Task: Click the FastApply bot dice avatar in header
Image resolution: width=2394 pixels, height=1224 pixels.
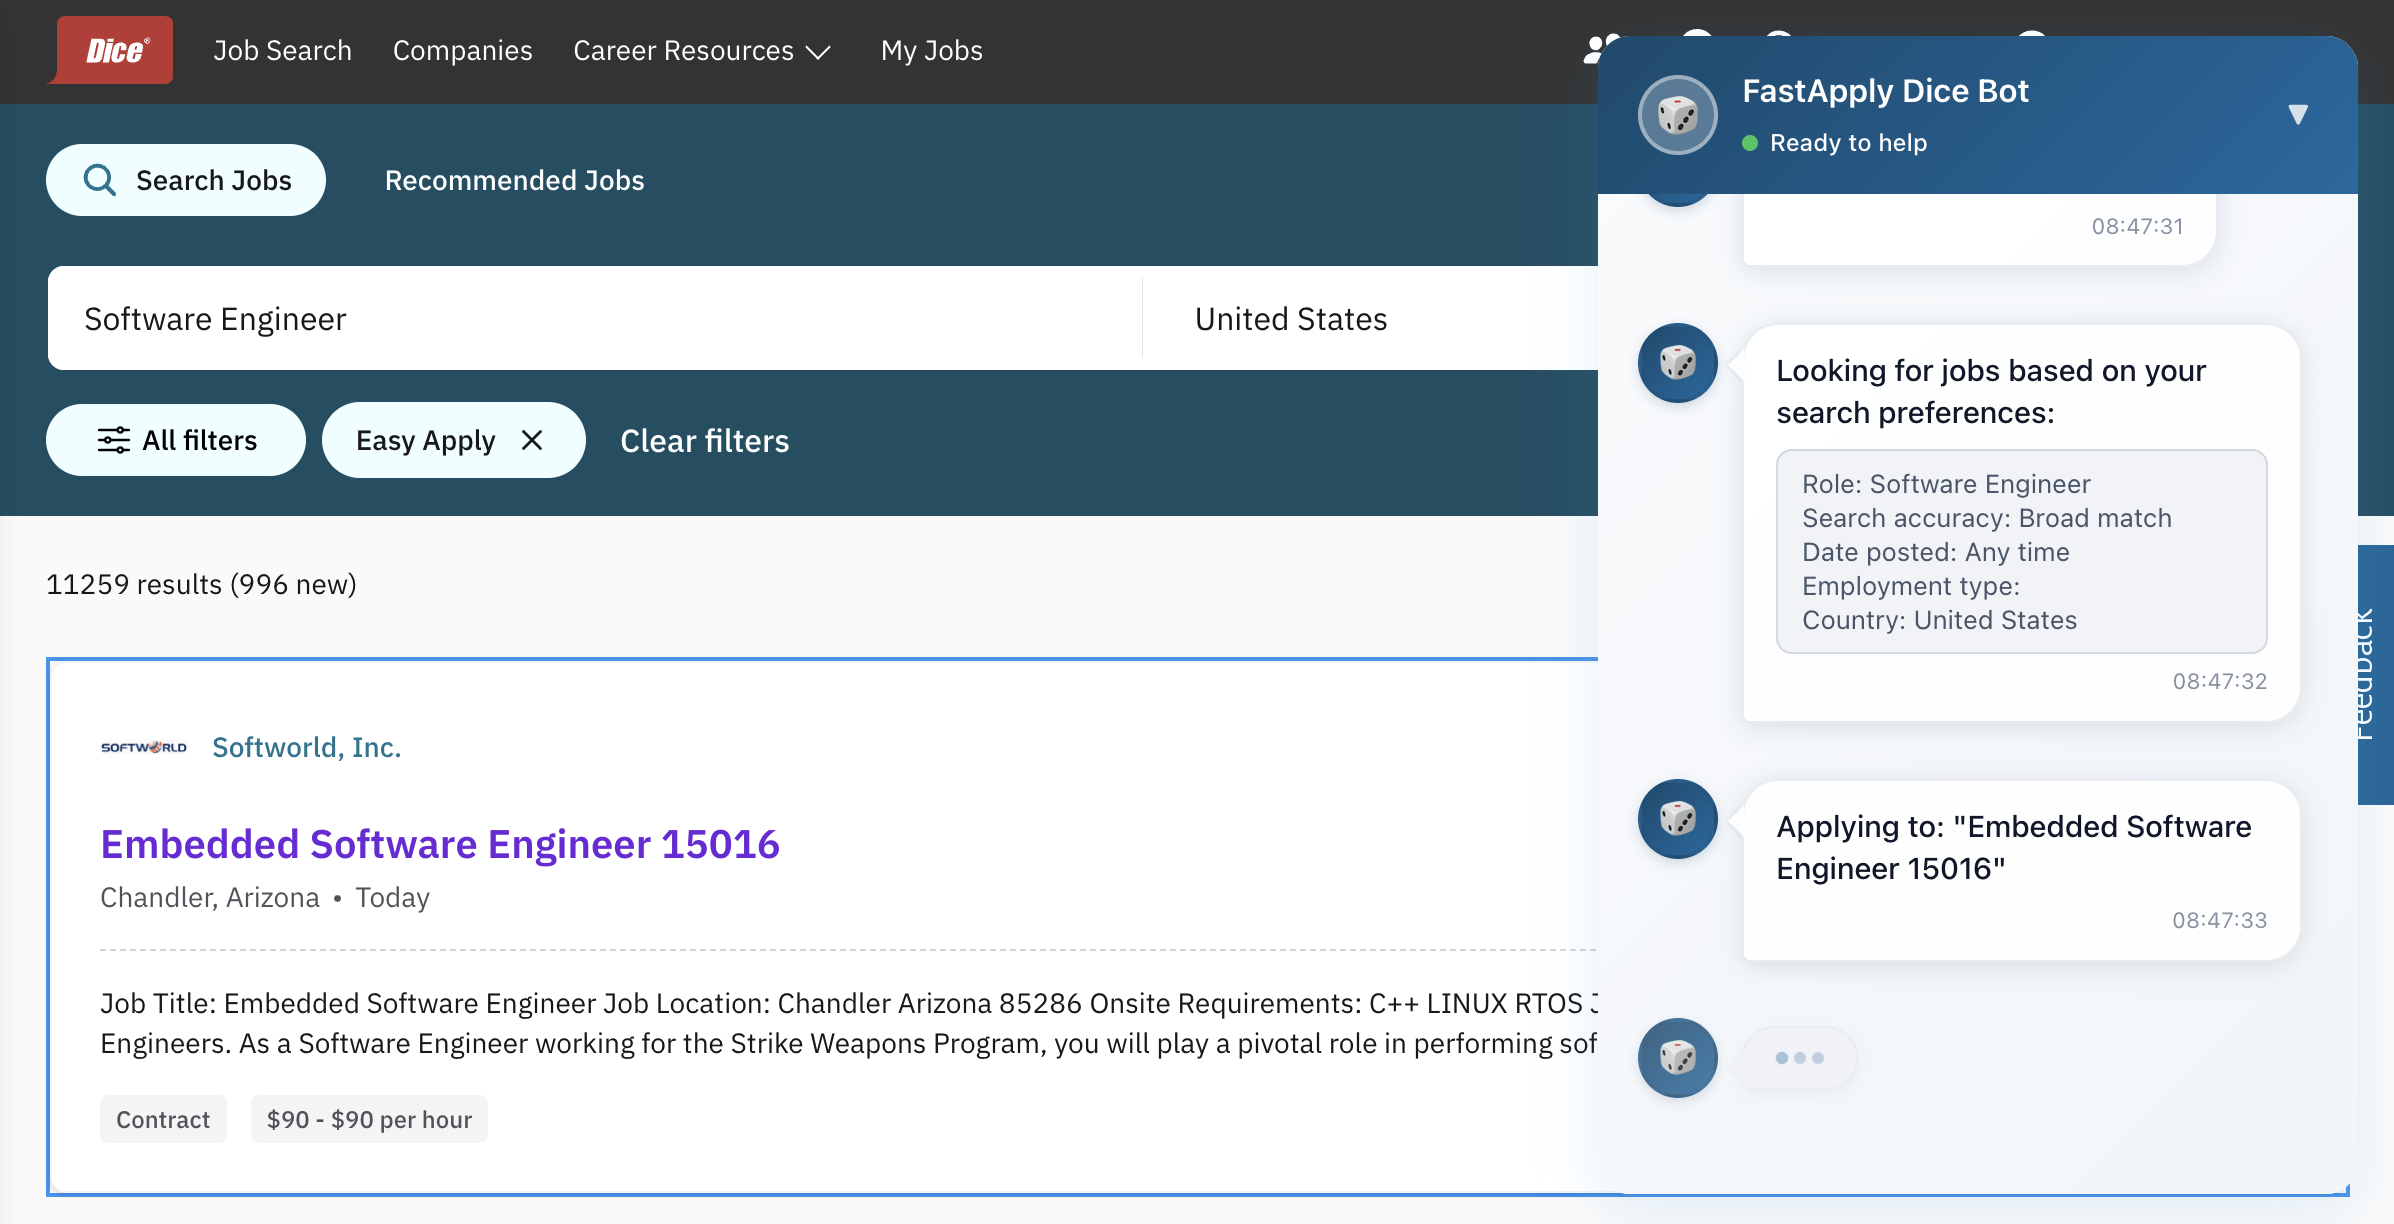Action: point(1677,115)
